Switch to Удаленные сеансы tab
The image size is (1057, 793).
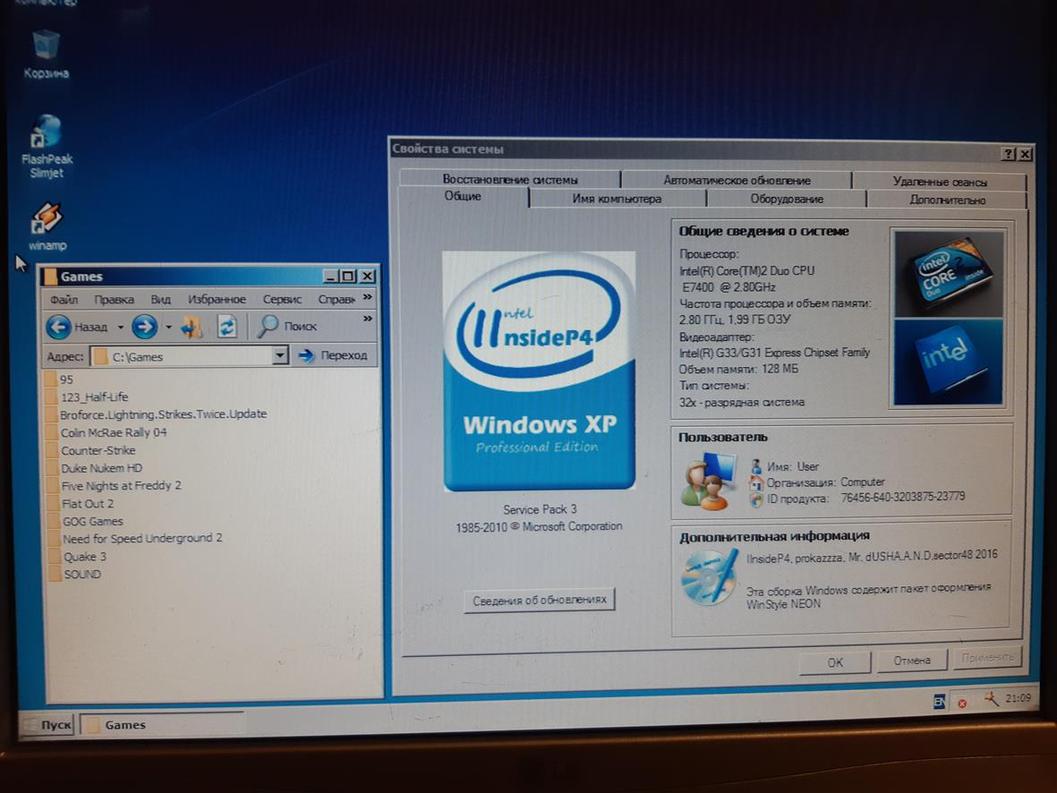(939, 181)
